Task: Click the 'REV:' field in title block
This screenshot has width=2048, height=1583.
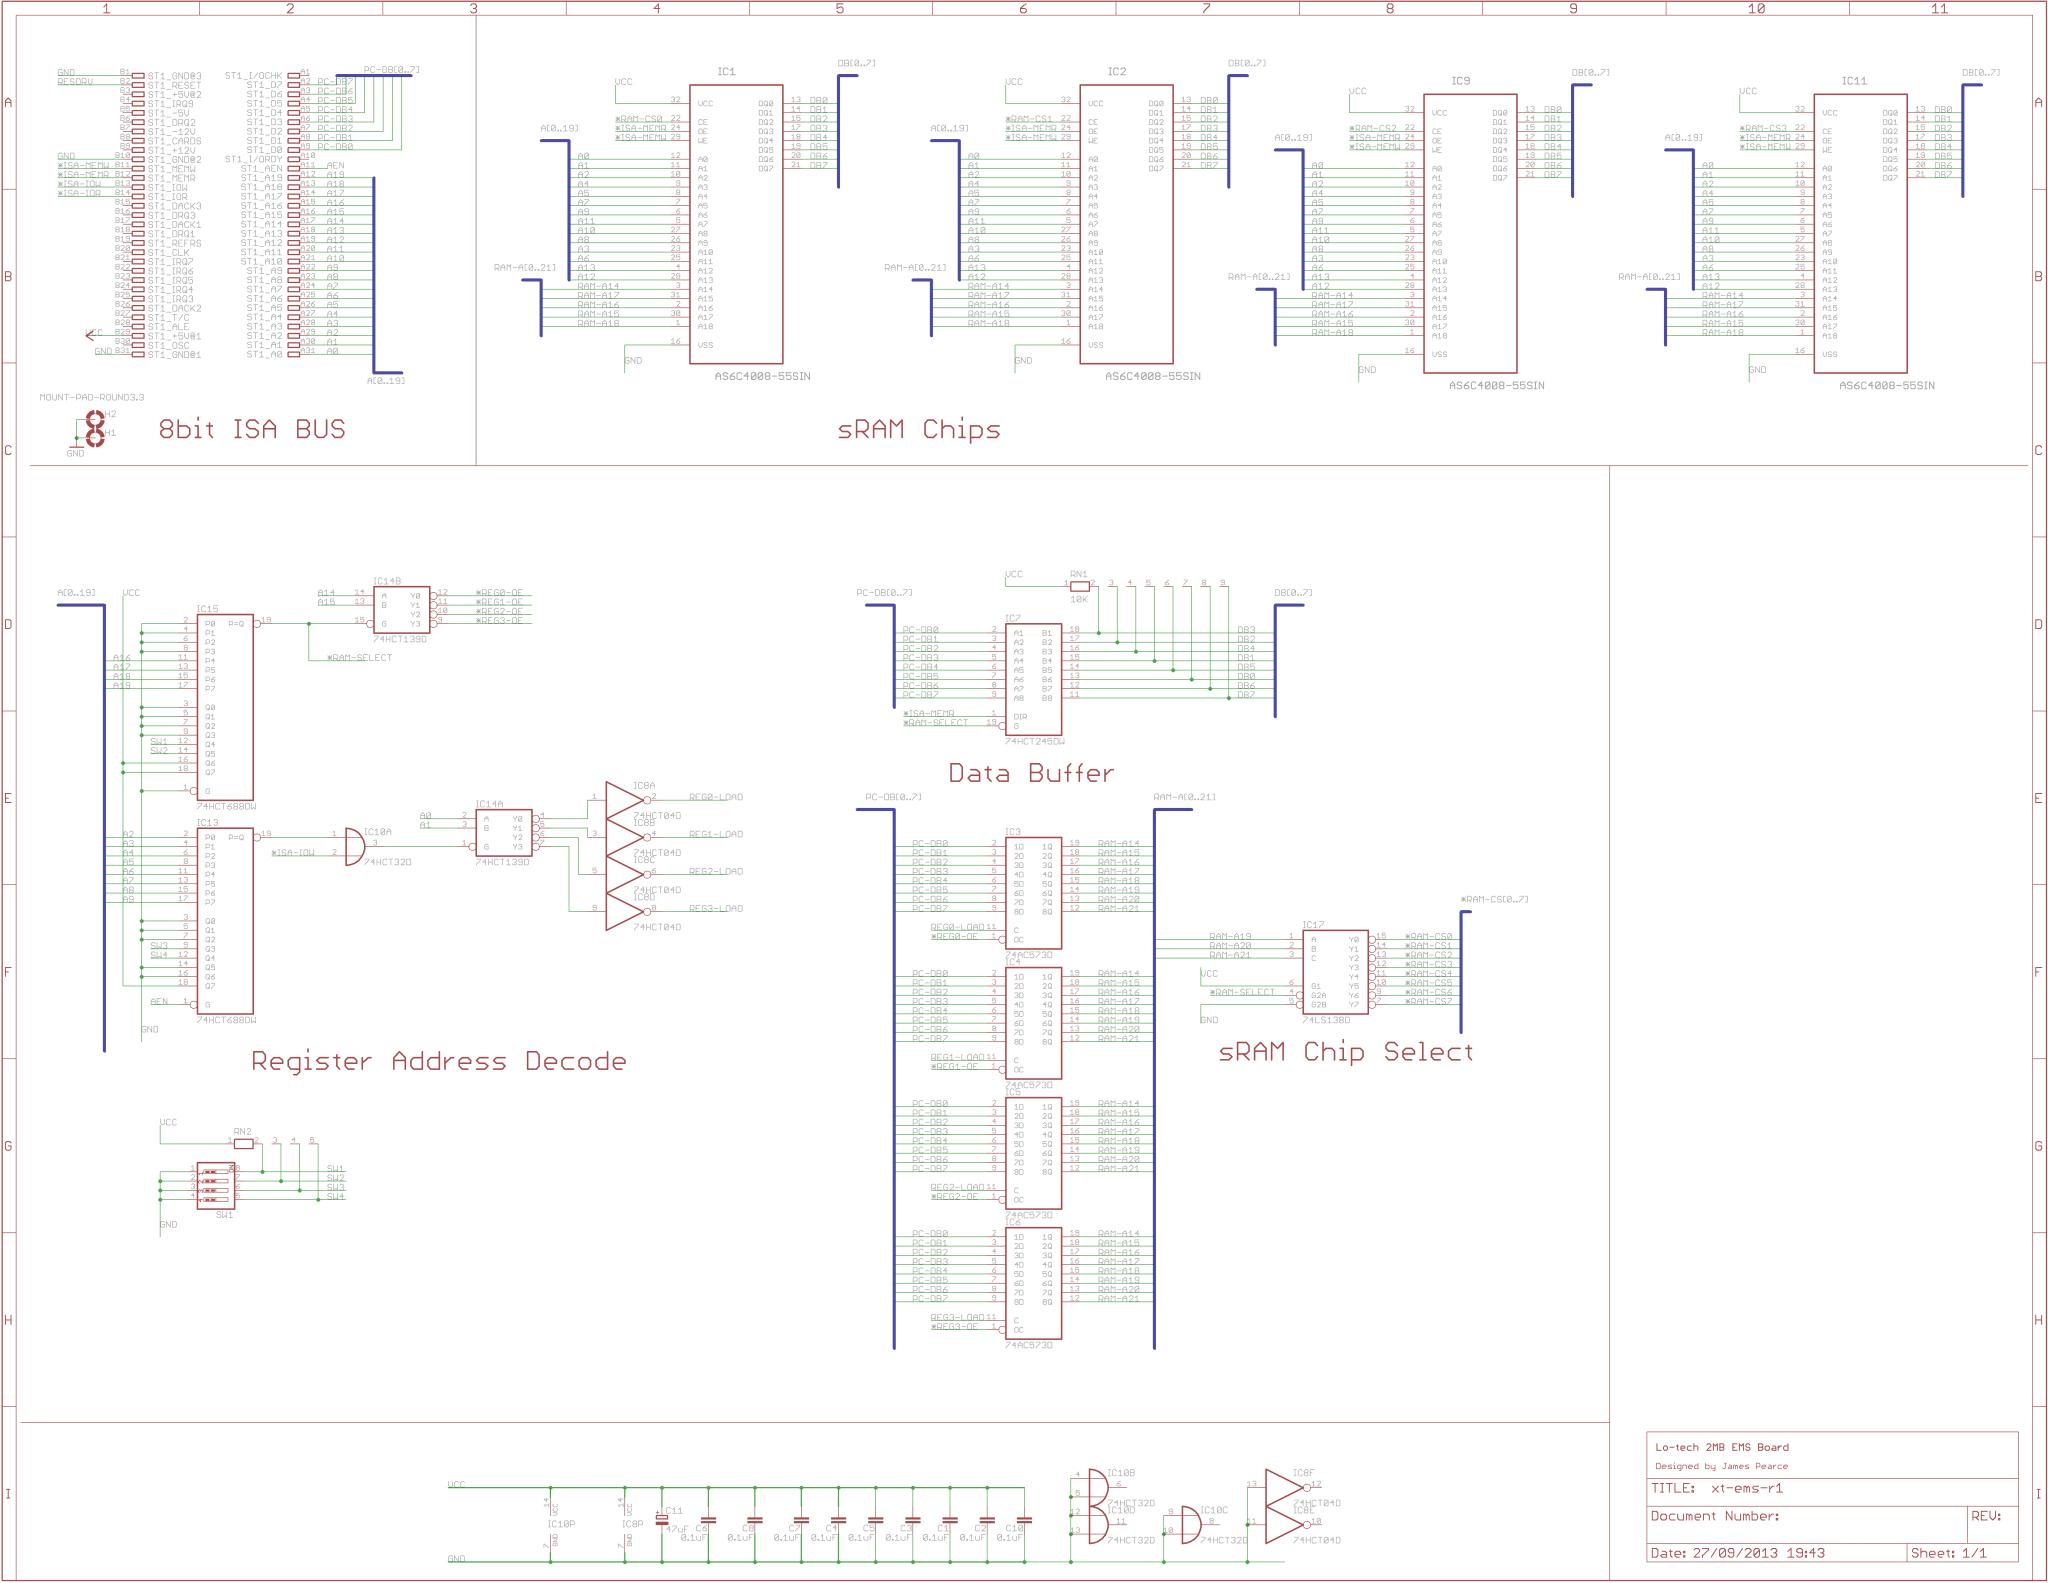Action: tap(1986, 1516)
